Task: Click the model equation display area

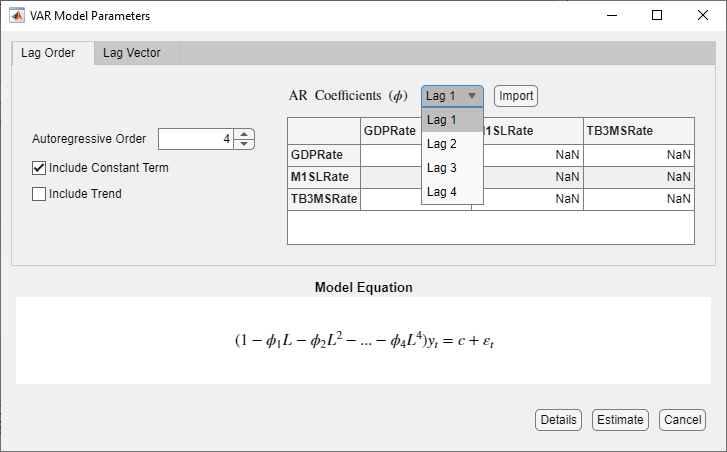Action: [364, 341]
